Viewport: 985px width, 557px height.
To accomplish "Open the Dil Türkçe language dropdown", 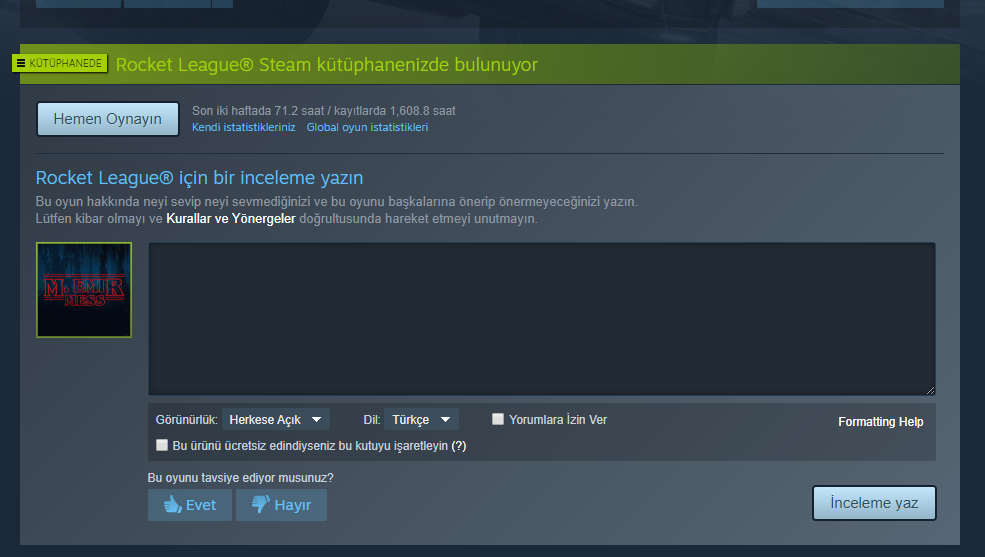I will tap(421, 419).
